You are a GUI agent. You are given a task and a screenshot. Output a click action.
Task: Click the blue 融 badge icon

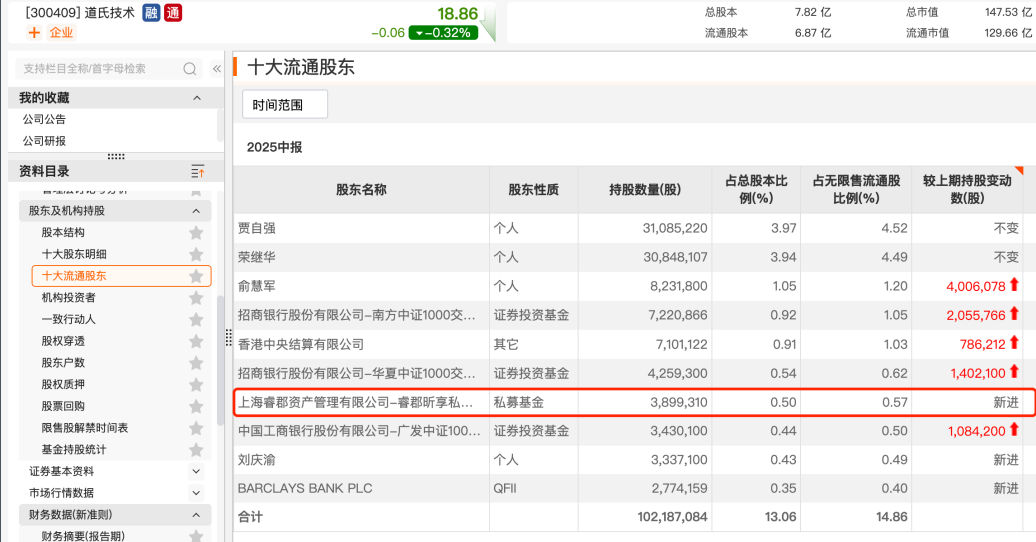click(x=151, y=13)
